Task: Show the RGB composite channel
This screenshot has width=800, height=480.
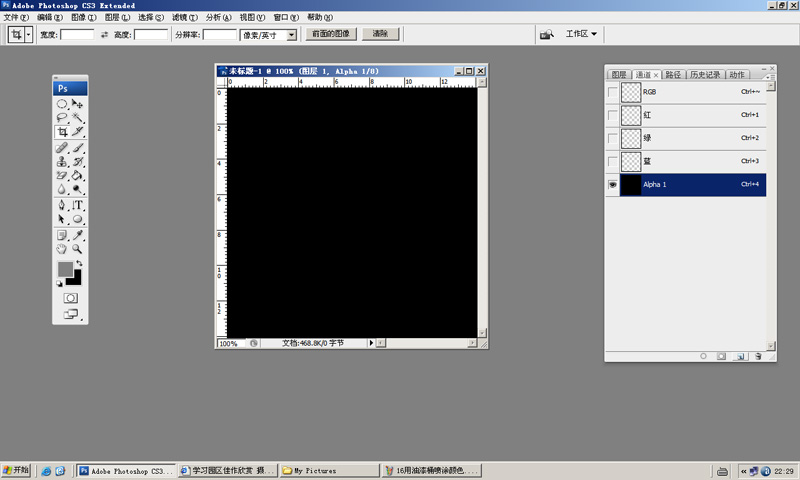Action: coord(612,92)
